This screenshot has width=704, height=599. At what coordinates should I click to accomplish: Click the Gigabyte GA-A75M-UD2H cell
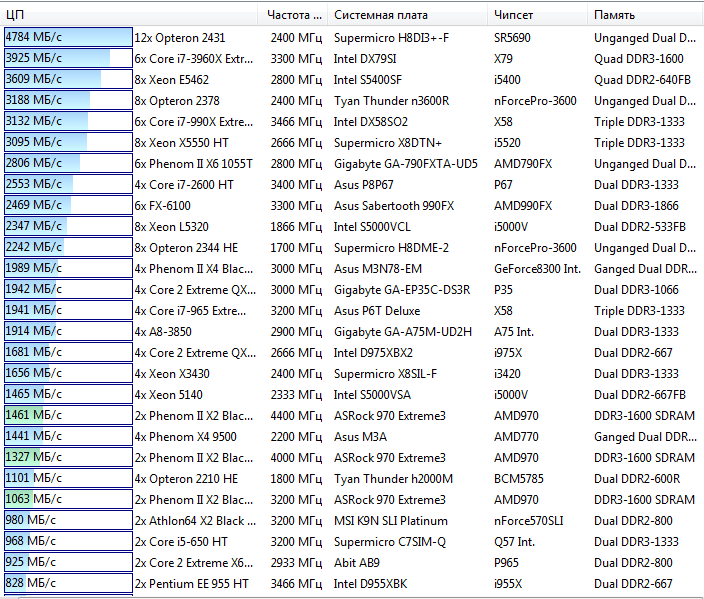coord(403,332)
